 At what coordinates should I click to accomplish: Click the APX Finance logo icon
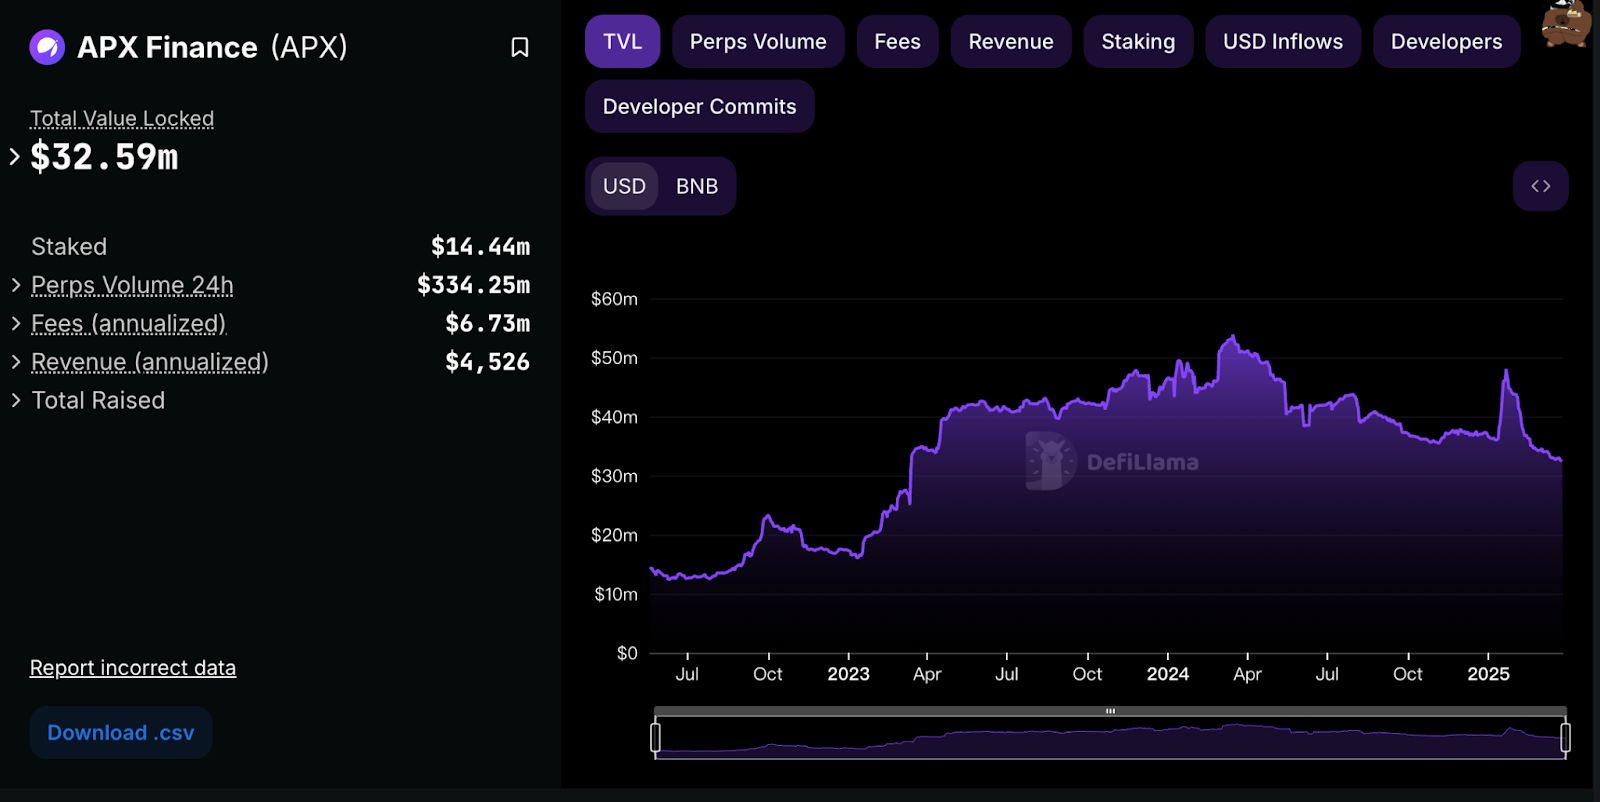47,47
